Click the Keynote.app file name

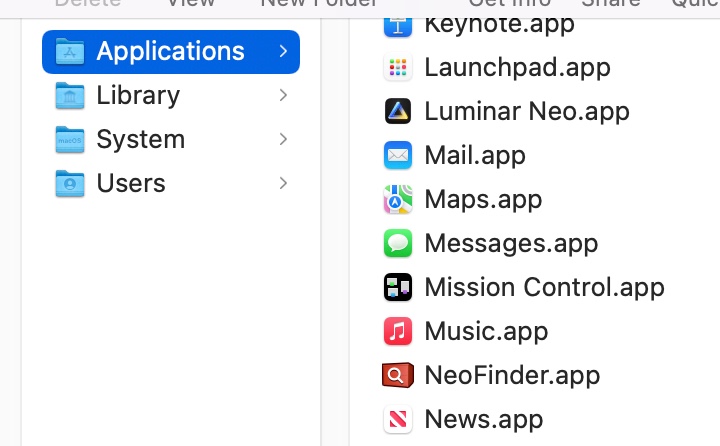pos(499,26)
